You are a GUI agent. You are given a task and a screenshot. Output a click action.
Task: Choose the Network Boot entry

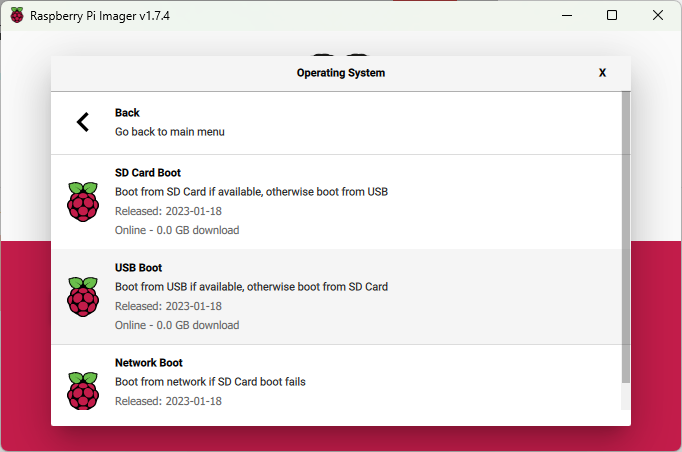(x=336, y=378)
